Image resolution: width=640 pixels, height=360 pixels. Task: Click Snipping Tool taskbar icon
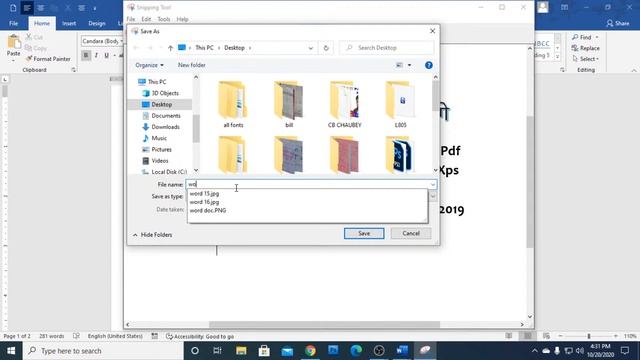[425, 351]
